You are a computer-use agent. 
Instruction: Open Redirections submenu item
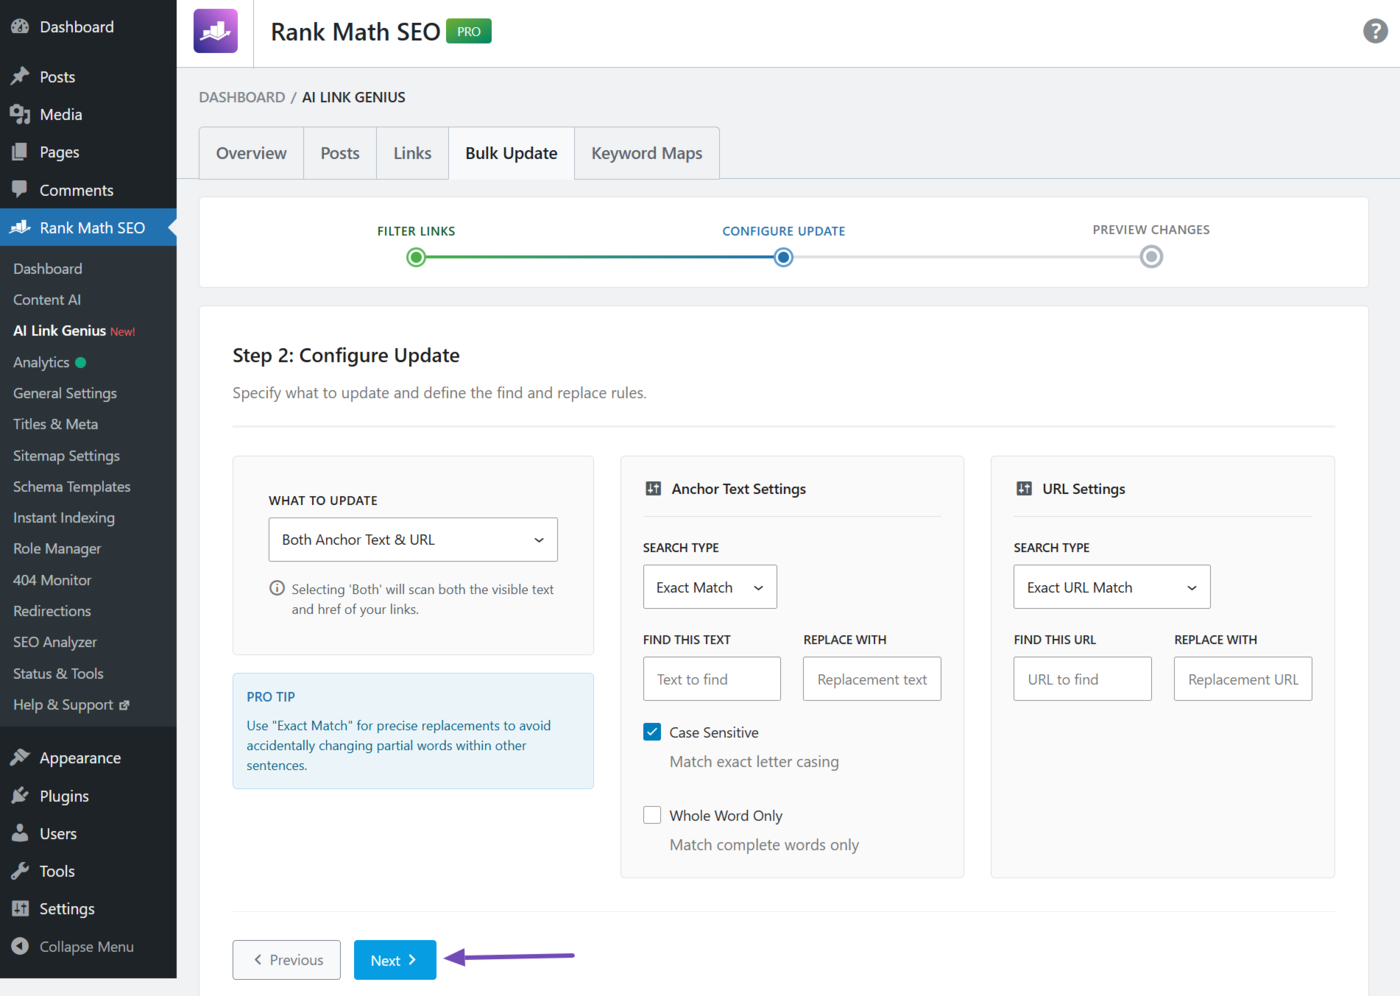click(52, 611)
